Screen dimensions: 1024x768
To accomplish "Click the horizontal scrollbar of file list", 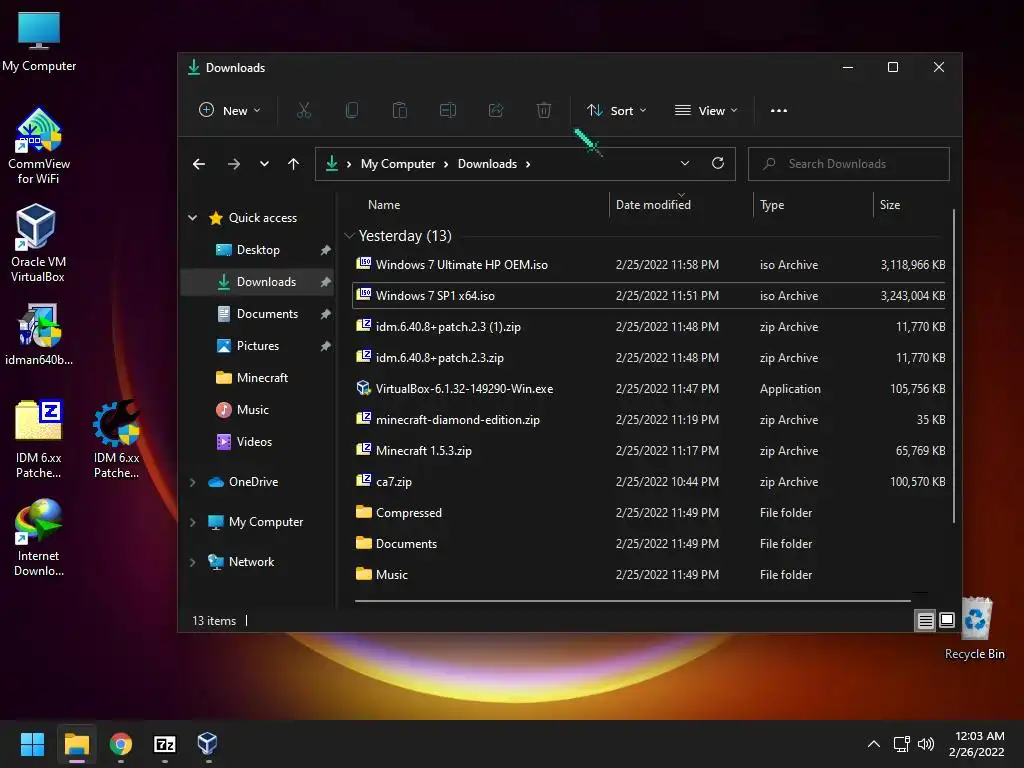I will [x=633, y=600].
